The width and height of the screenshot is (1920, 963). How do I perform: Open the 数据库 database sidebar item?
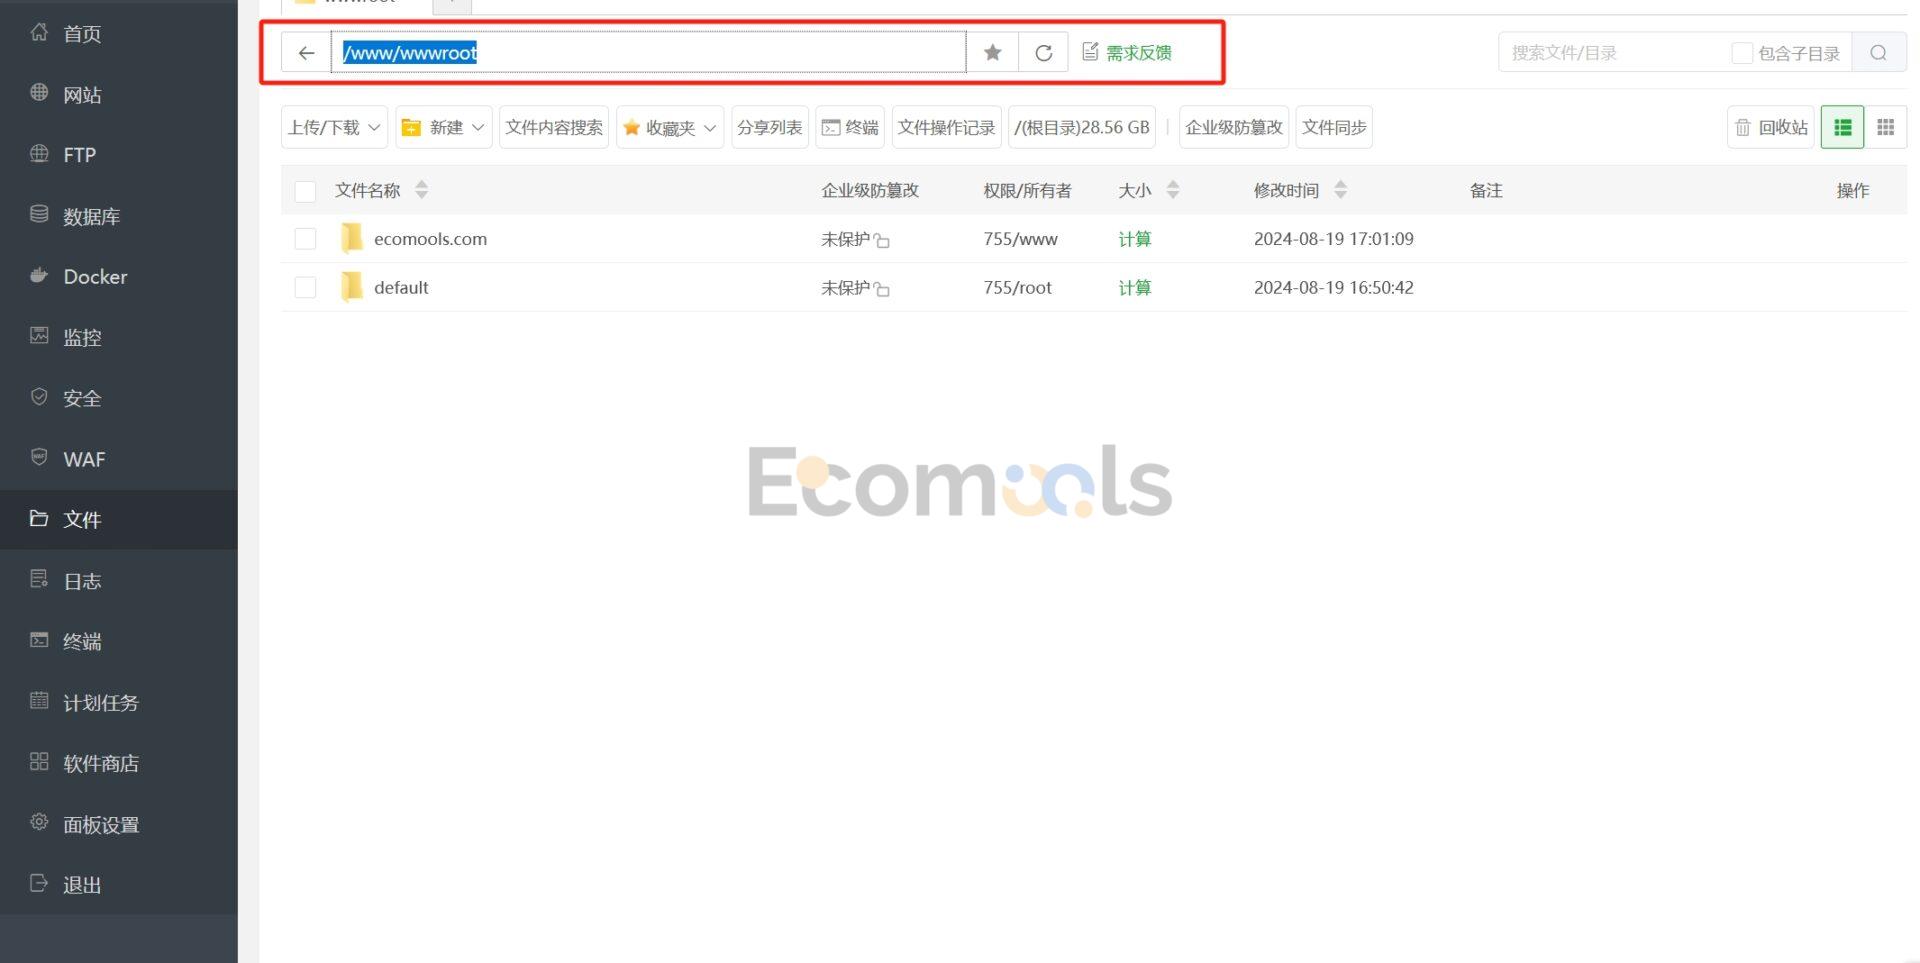118,216
